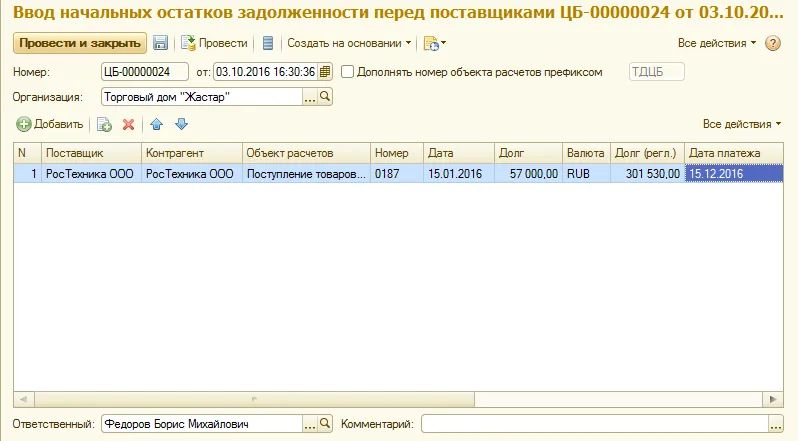Select РосТехника ООО in Поставщик column

(x=92, y=173)
